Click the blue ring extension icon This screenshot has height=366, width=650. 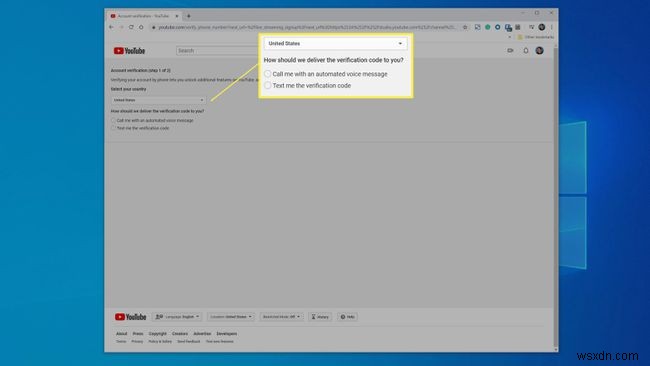click(x=497, y=27)
